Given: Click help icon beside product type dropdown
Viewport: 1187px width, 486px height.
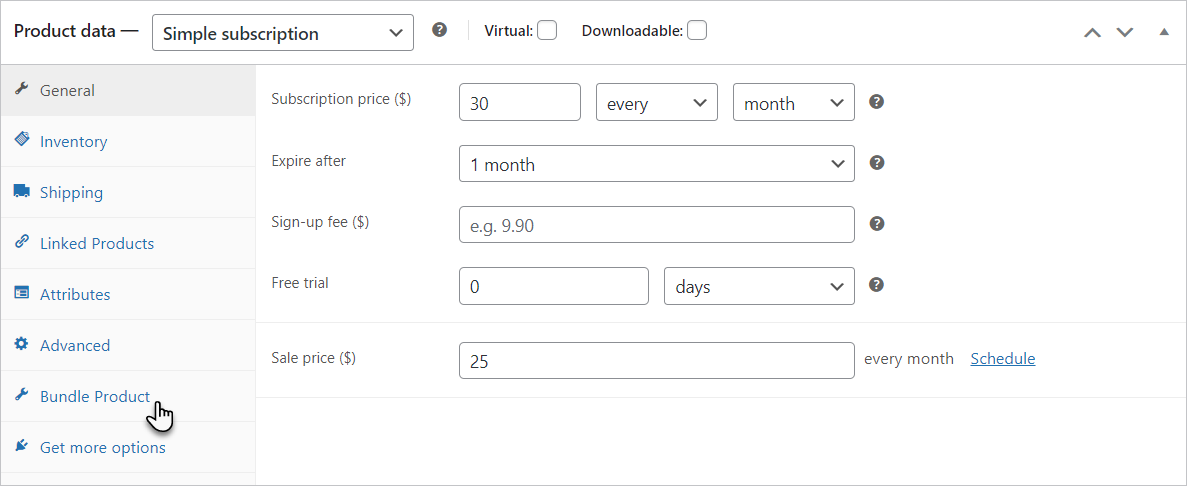Looking at the screenshot, I should 439,30.
